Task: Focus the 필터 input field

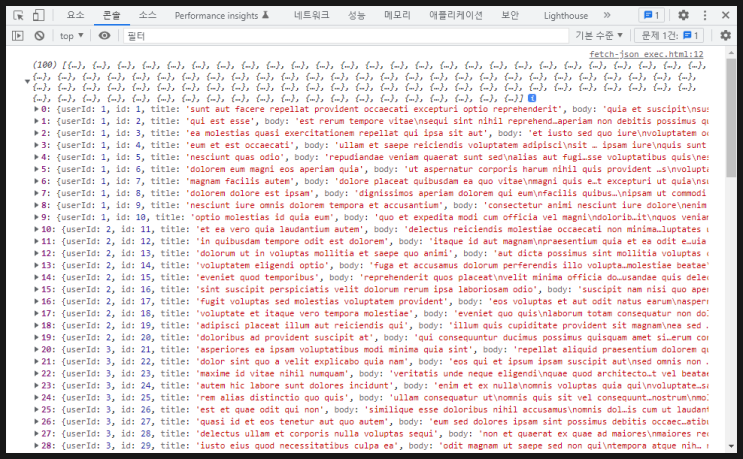Action: click(346, 36)
